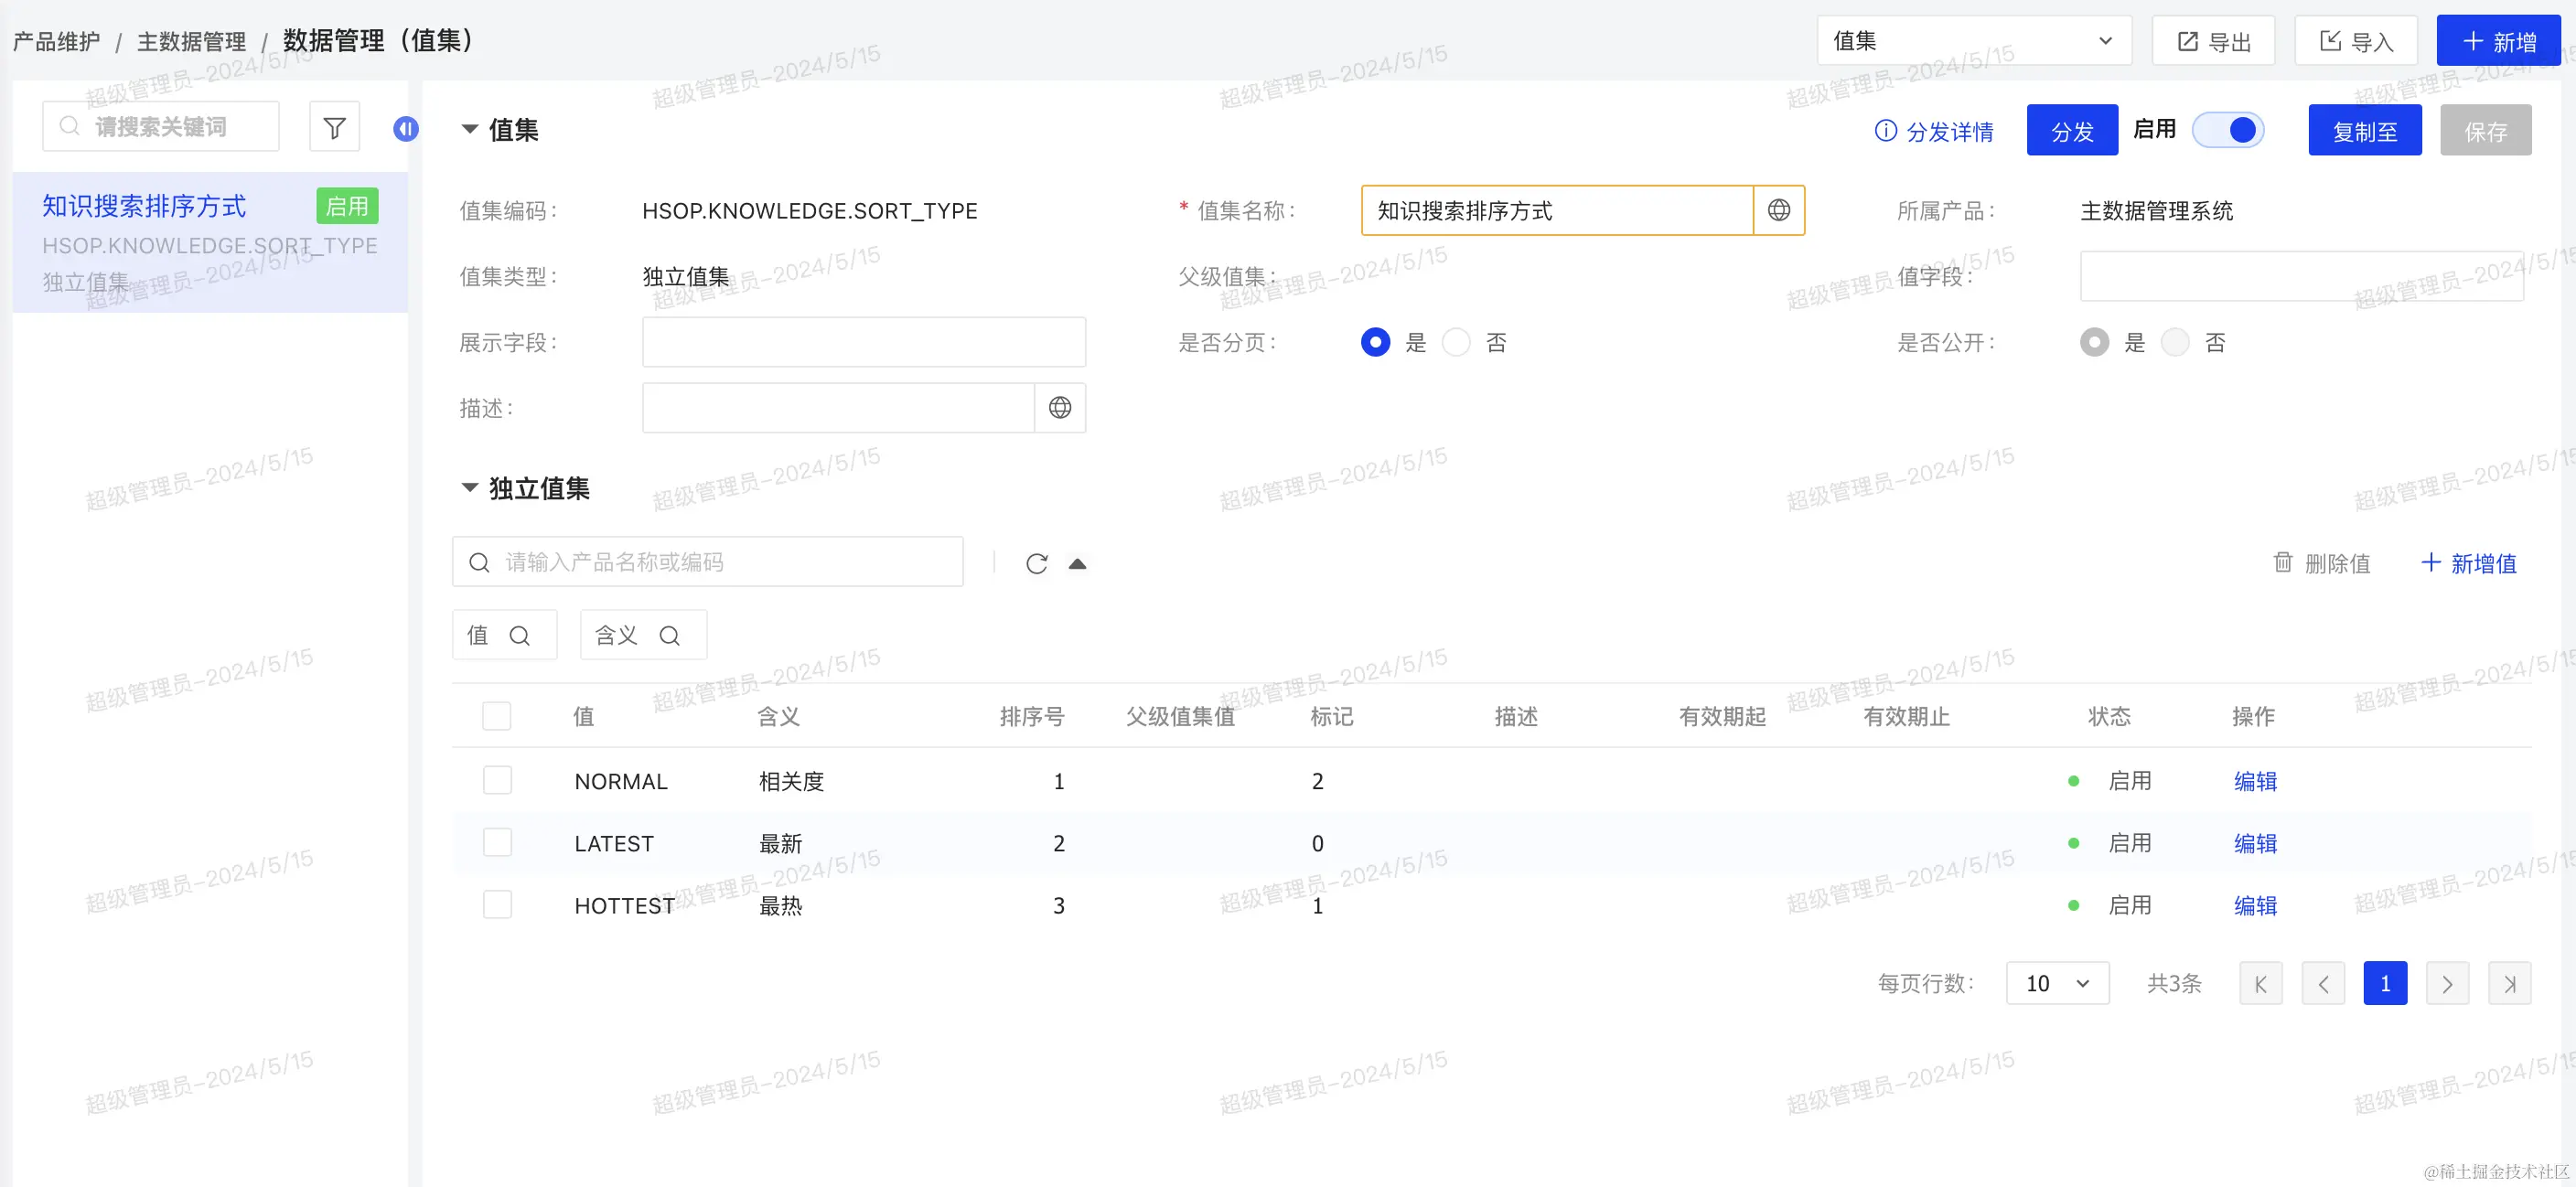The image size is (2576, 1187).
Task: Click globe icon beside 描述 field
Action: pyautogui.click(x=1059, y=408)
